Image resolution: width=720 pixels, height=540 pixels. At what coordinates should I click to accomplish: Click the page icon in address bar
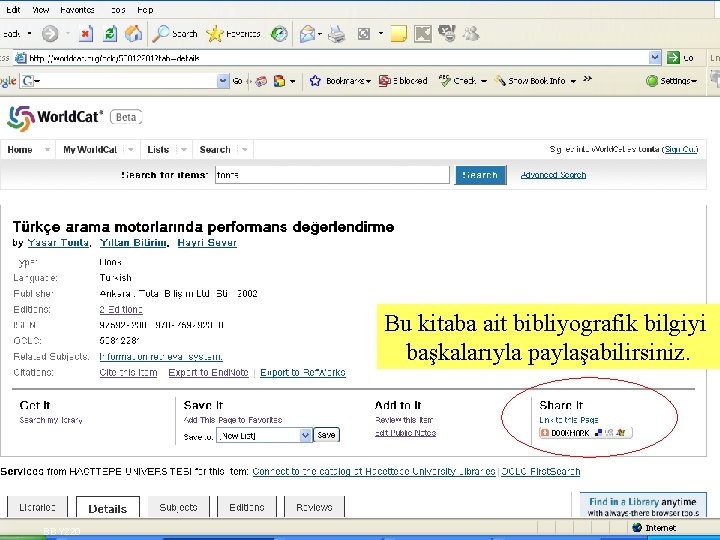(21, 58)
